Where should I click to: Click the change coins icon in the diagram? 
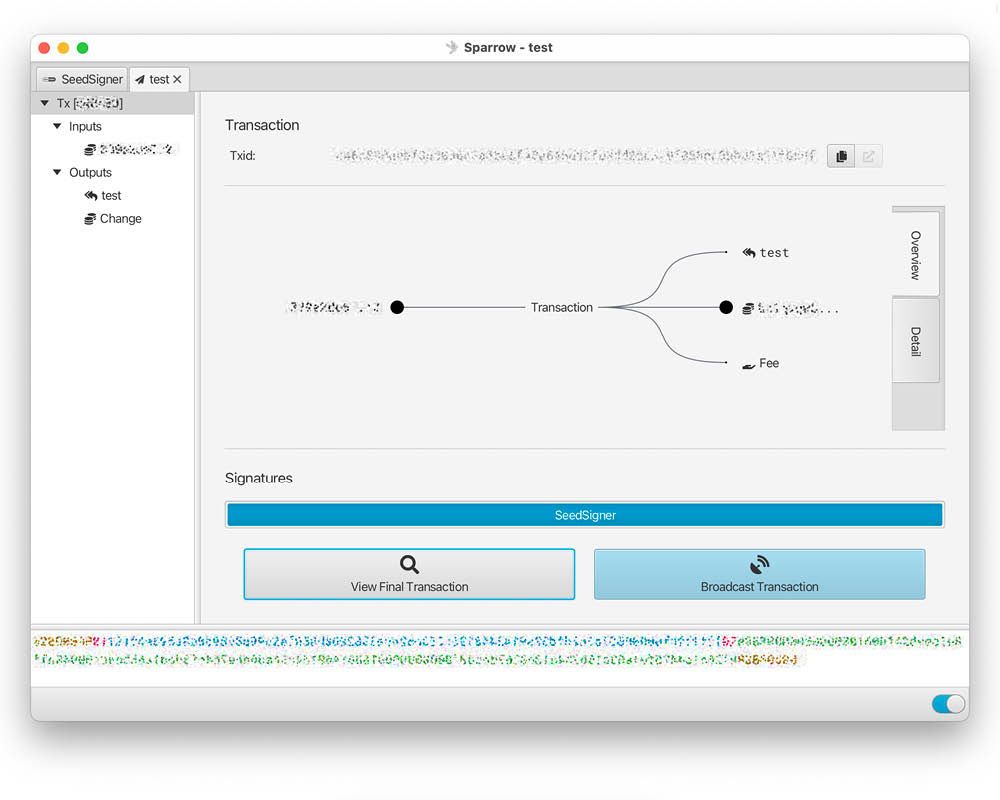pyautogui.click(x=748, y=308)
